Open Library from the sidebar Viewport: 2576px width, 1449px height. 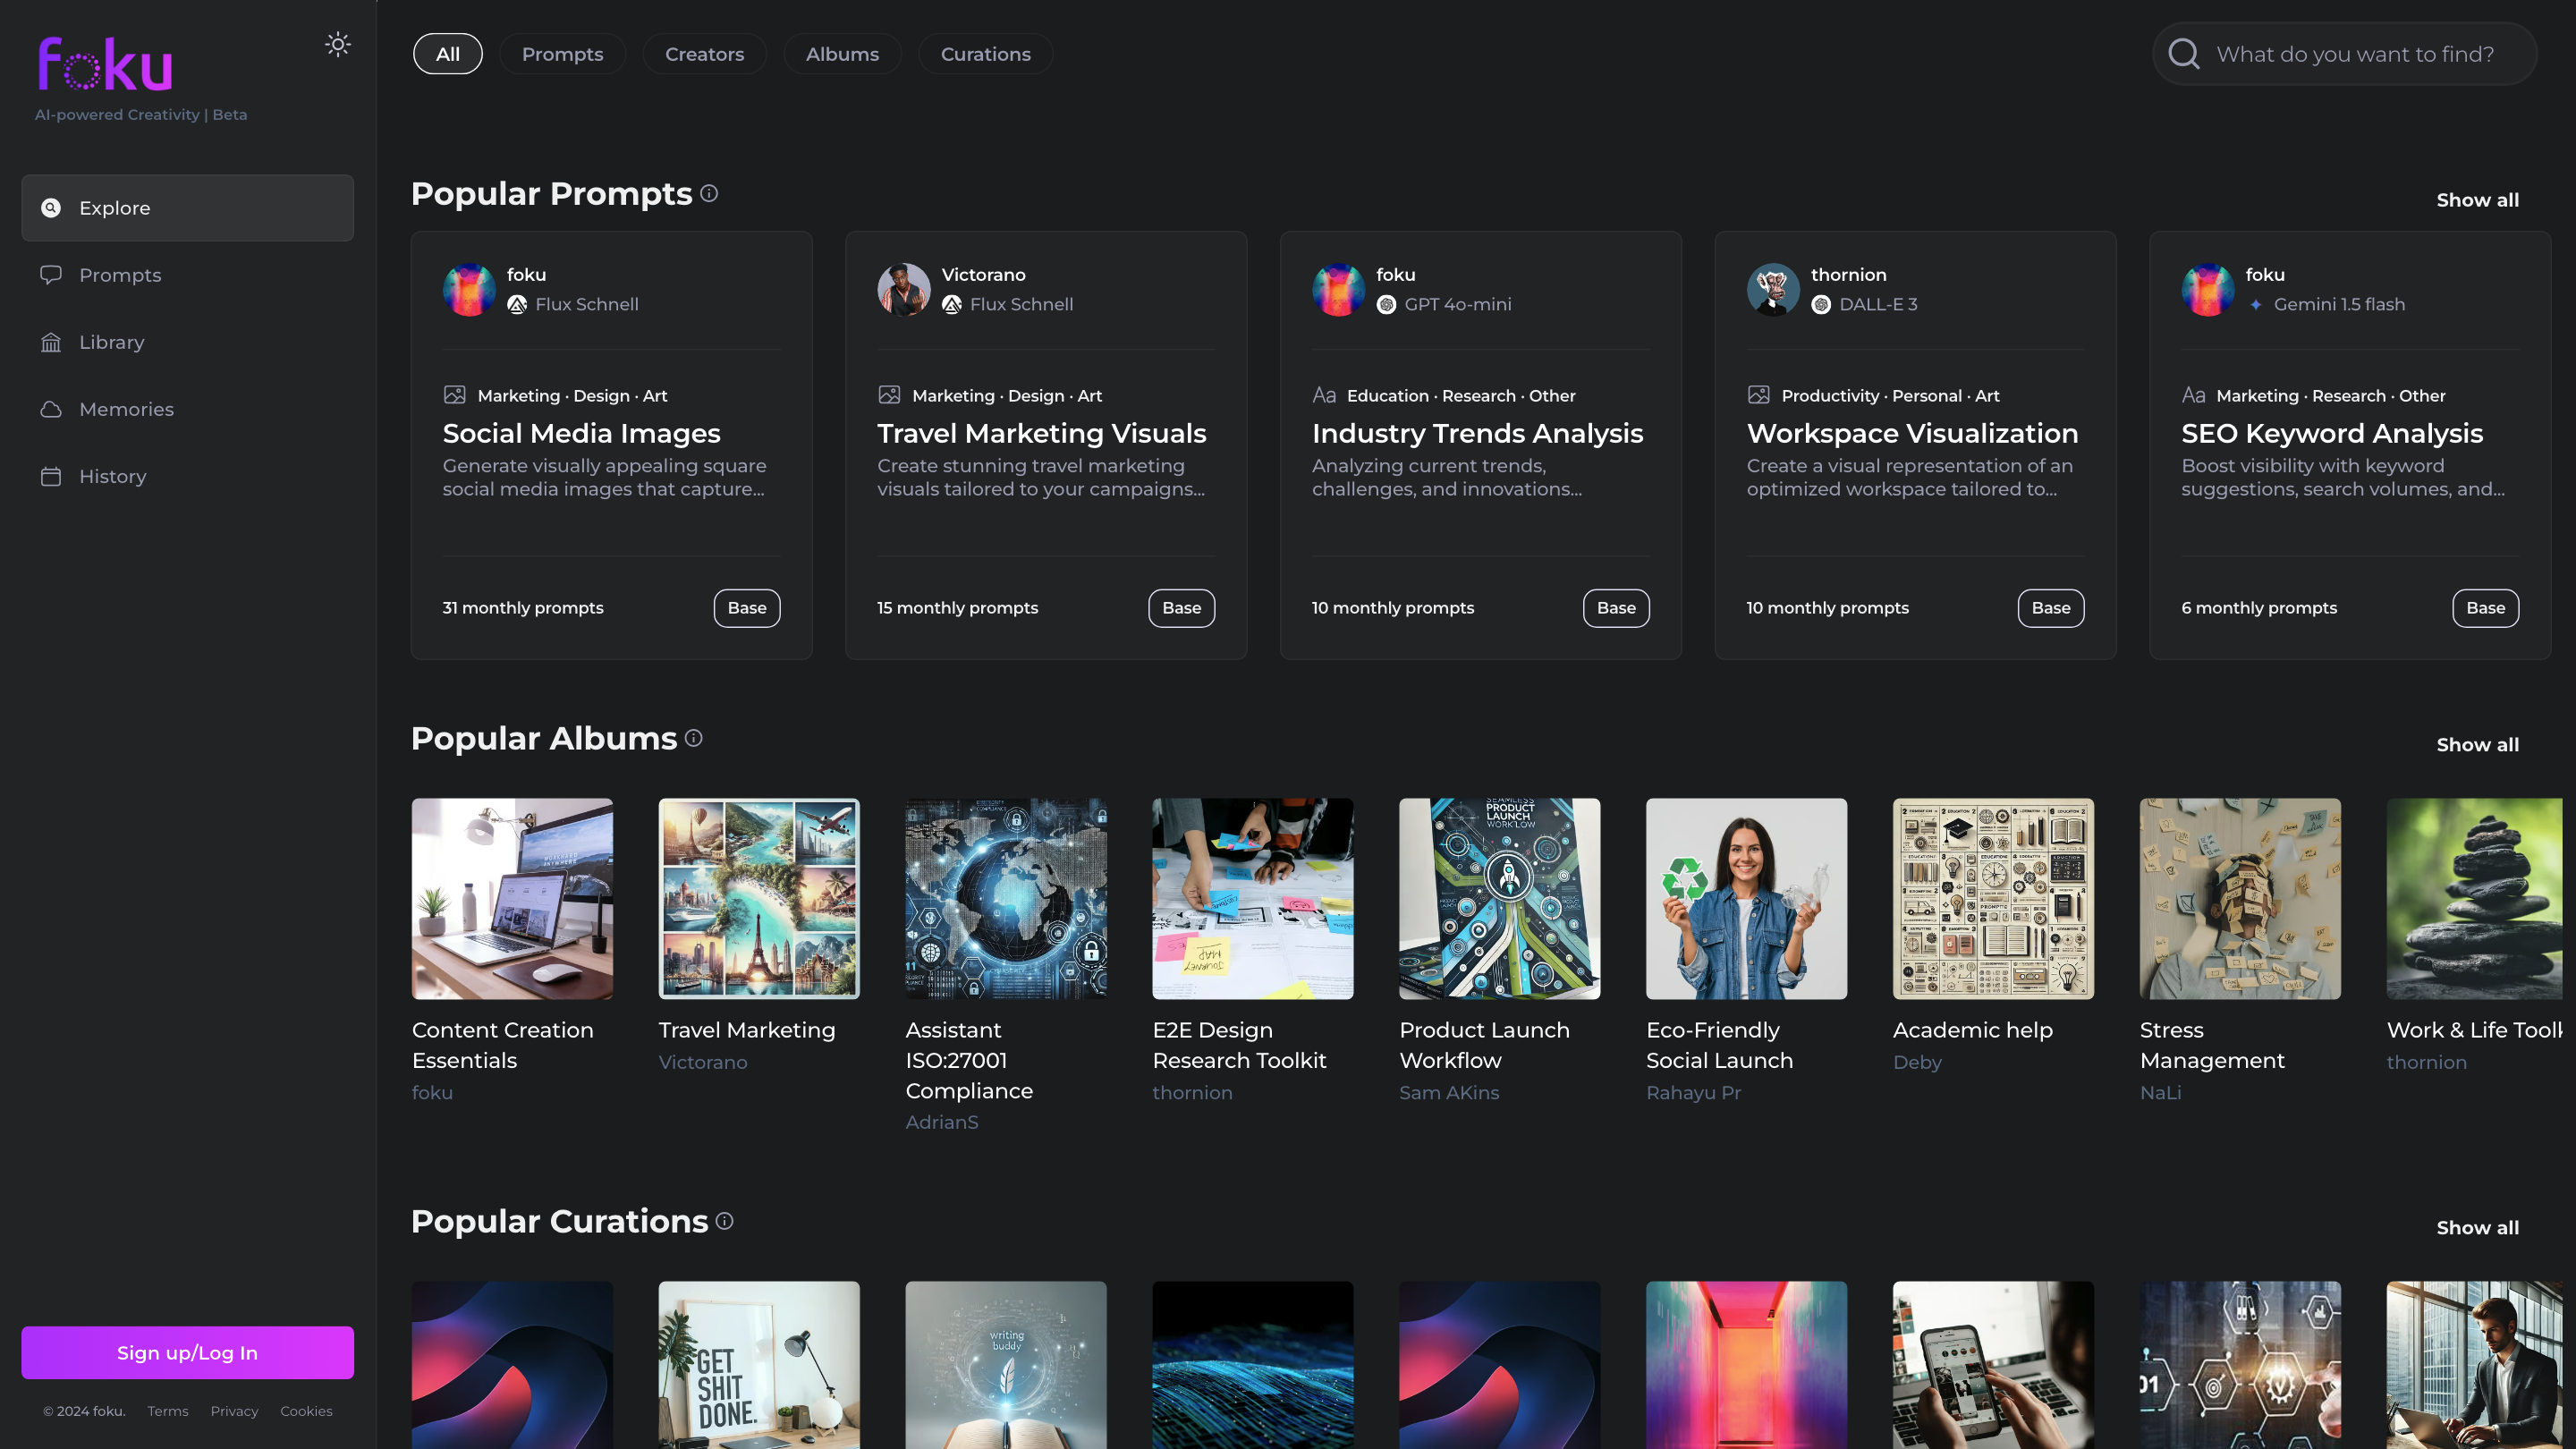click(x=111, y=342)
